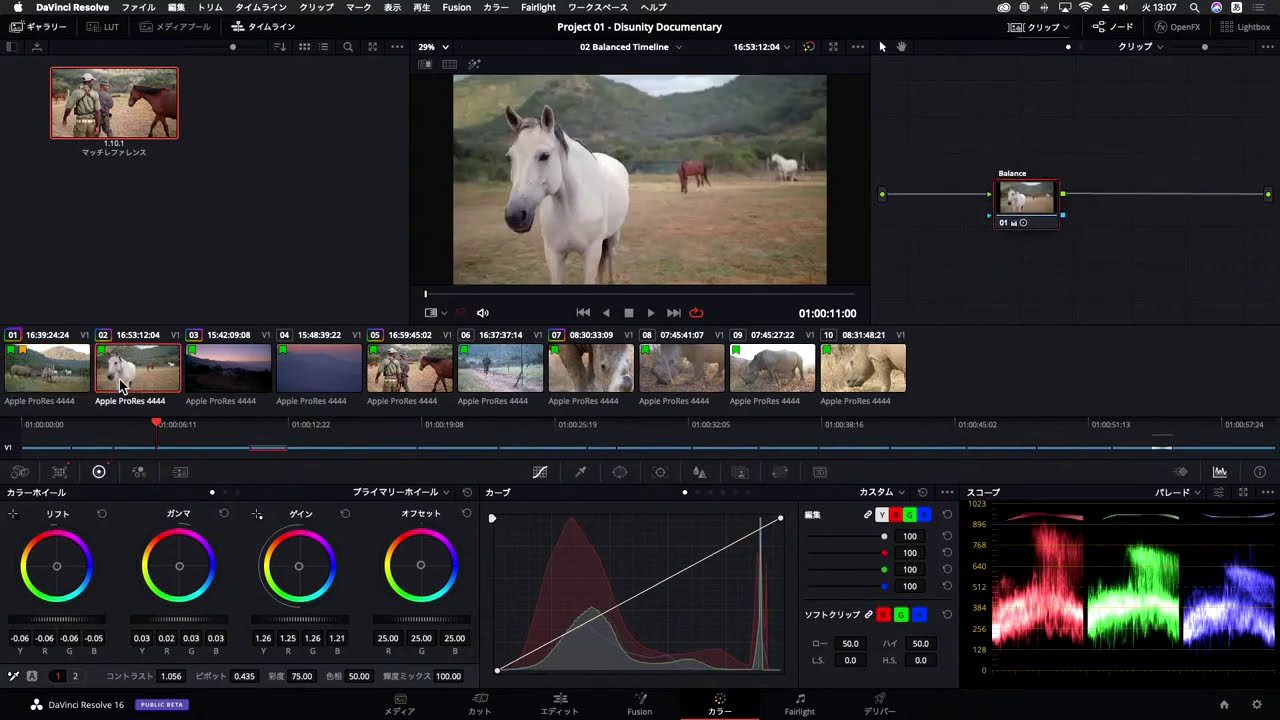Open the gallery search
1280x720 pixels.
coord(348,47)
